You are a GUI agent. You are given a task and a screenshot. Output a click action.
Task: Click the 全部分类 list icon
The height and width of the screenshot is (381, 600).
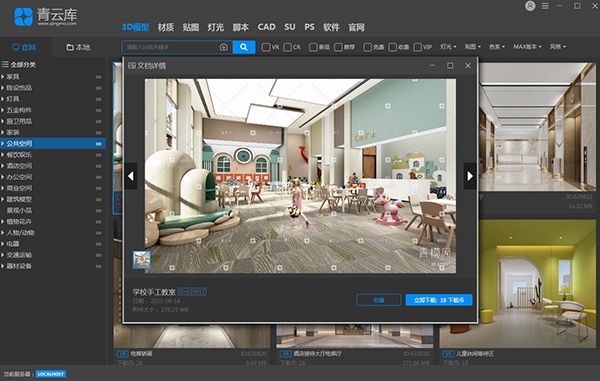click(5, 64)
